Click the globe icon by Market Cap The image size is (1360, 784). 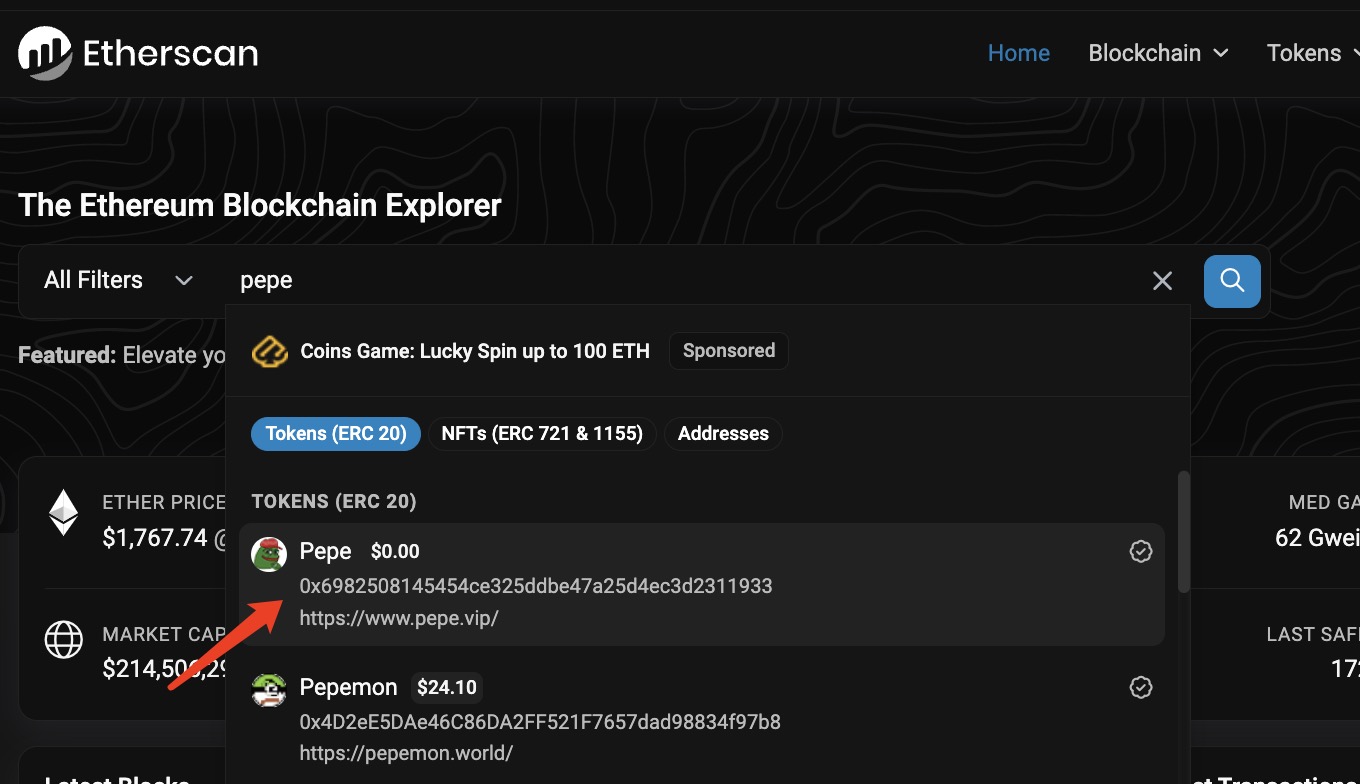[64, 640]
